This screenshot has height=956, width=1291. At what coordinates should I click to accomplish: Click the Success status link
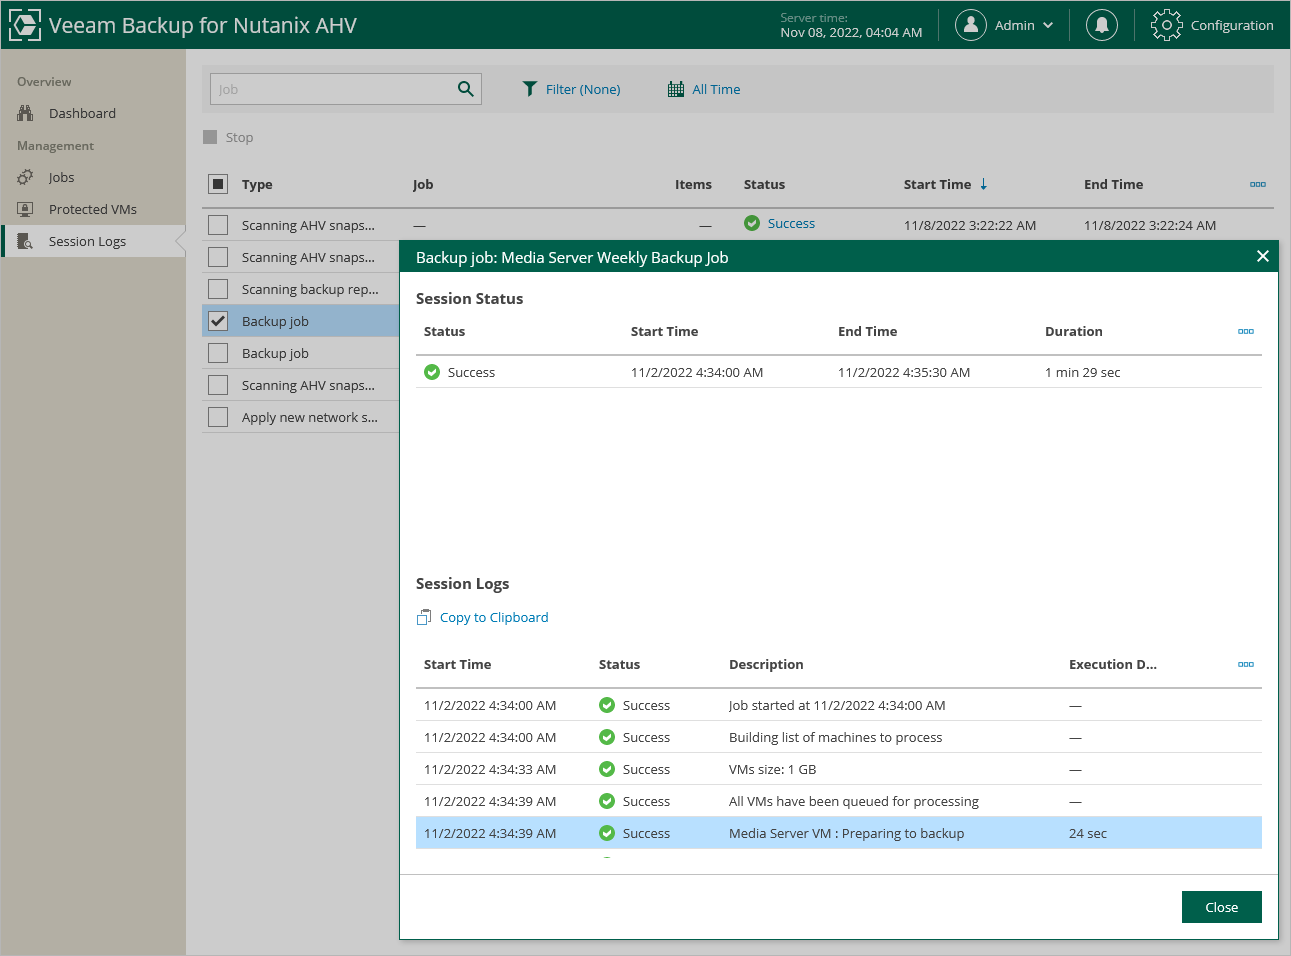tap(791, 224)
